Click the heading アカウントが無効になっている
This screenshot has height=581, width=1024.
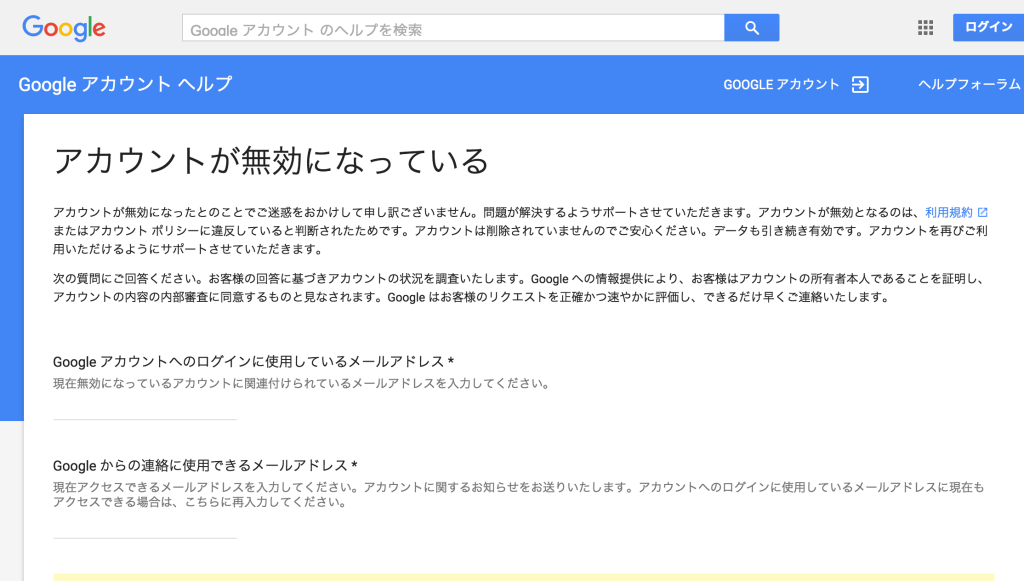(x=270, y=161)
